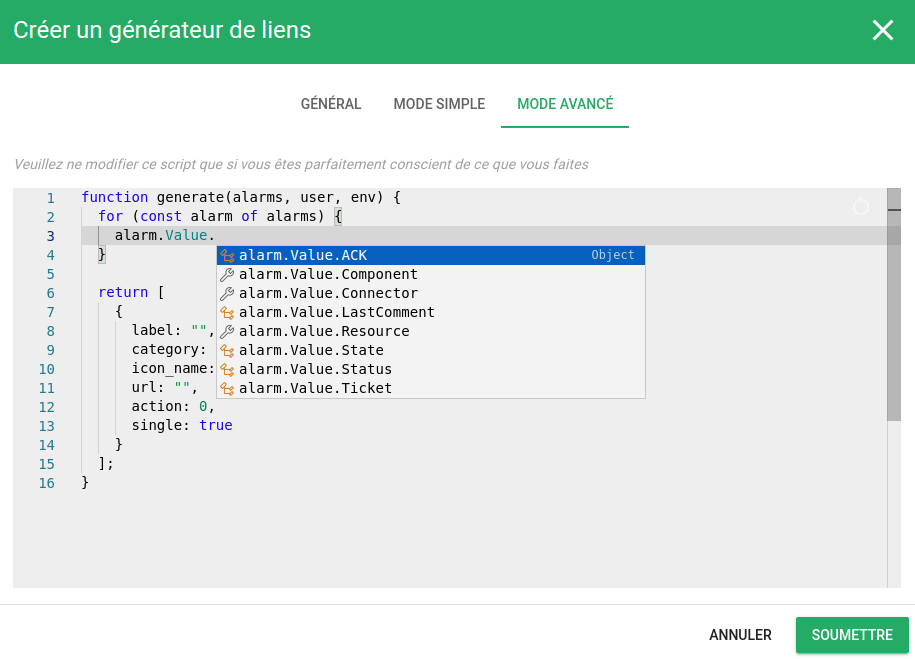
Task: Open the MODE SIMPLE tab
Action: coord(439,104)
